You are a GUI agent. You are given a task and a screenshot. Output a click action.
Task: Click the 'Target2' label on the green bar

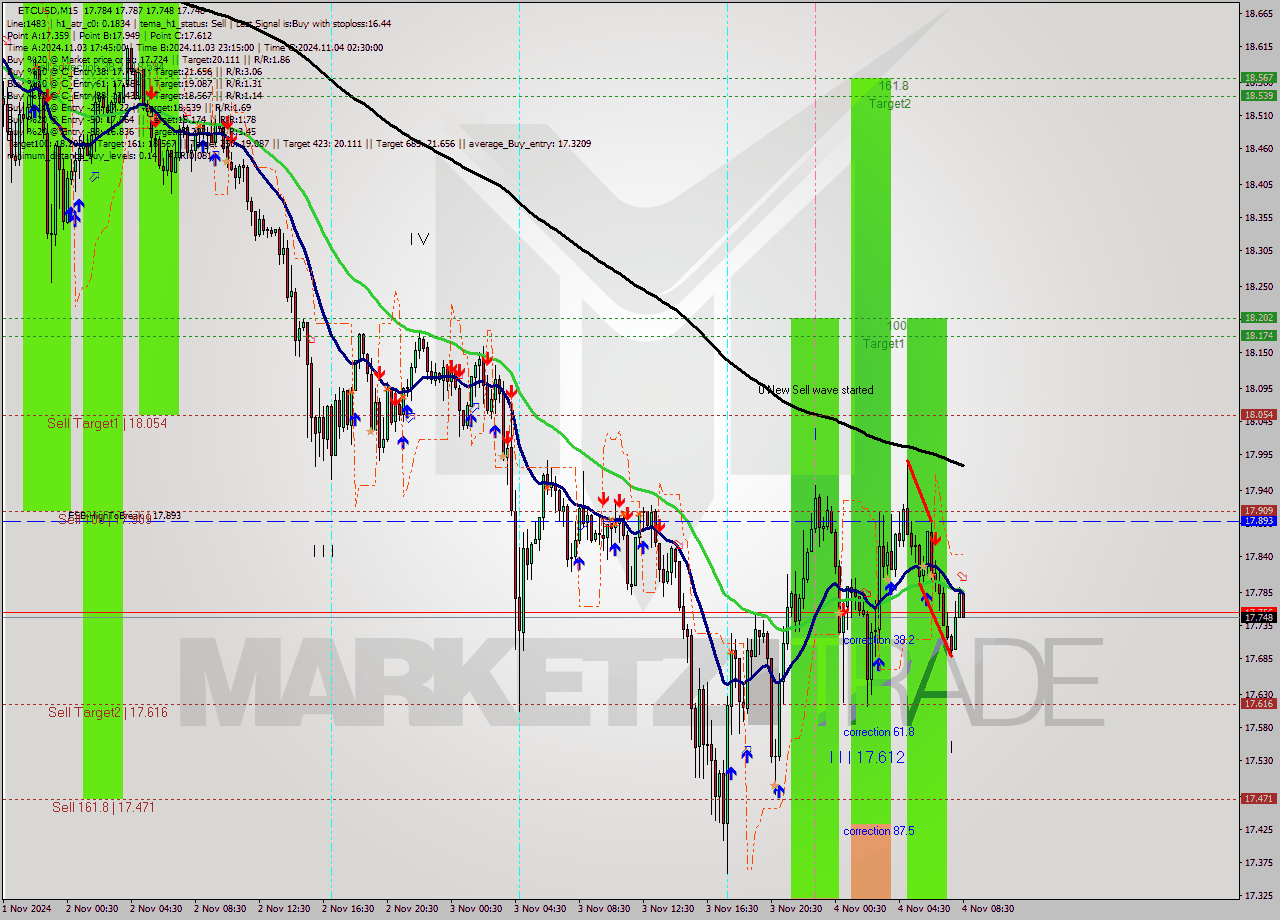tap(889, 104)
